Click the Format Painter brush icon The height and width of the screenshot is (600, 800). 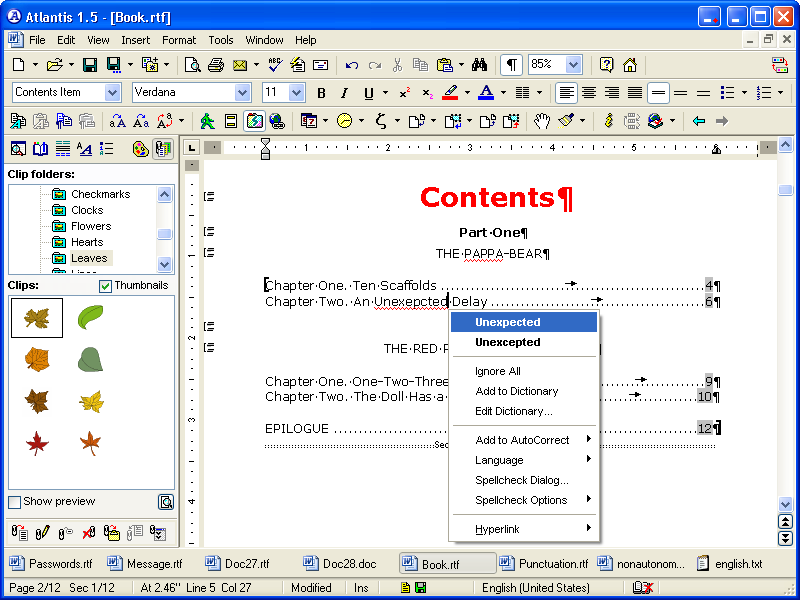[x=566, y=121]
